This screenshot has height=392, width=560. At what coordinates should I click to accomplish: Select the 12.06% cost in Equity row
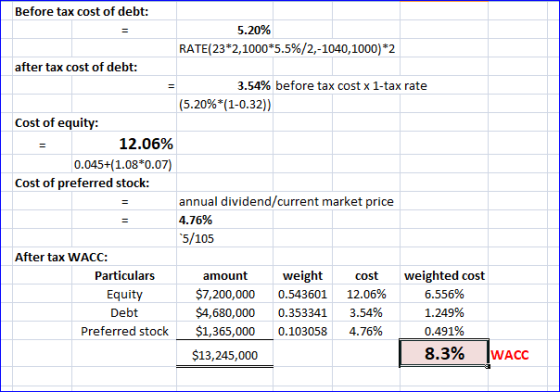point(366,294)
